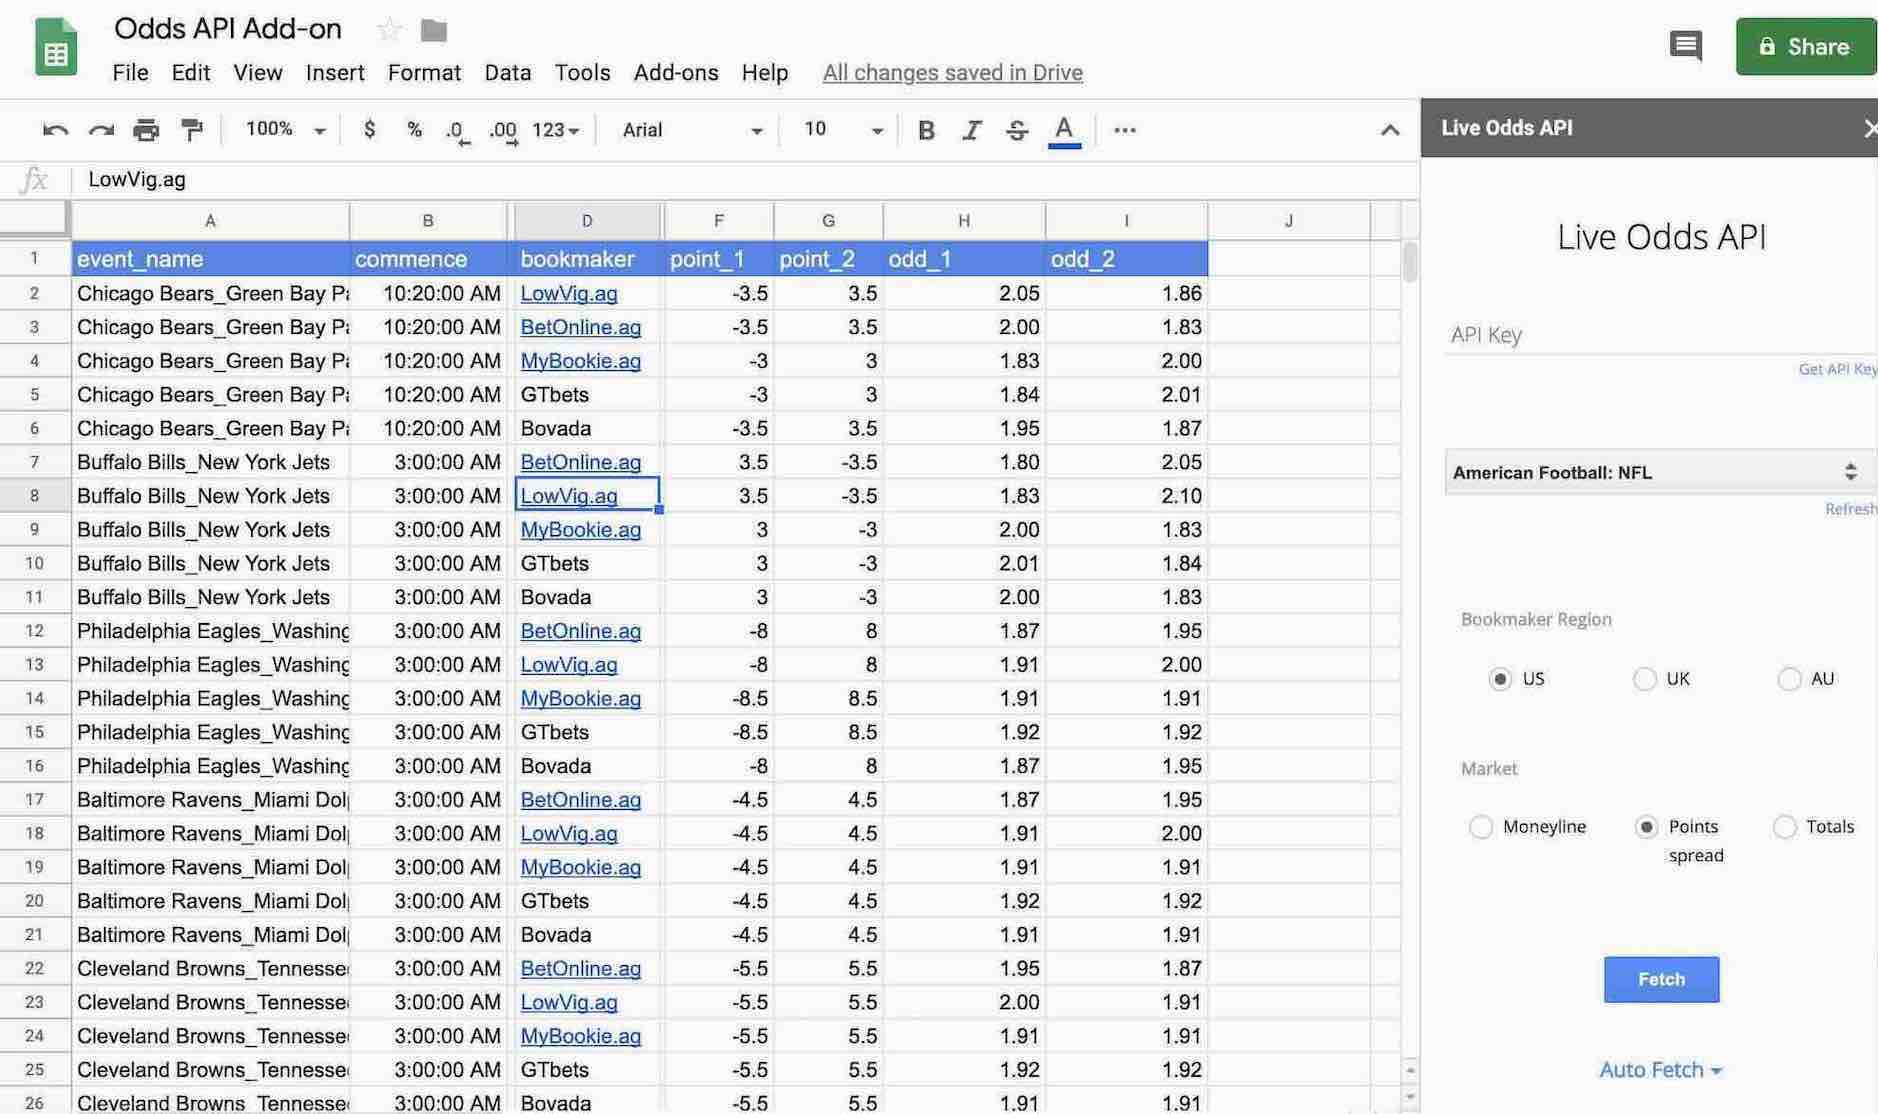
Task: Increase decimal places
Action: [x=503, y=131]
